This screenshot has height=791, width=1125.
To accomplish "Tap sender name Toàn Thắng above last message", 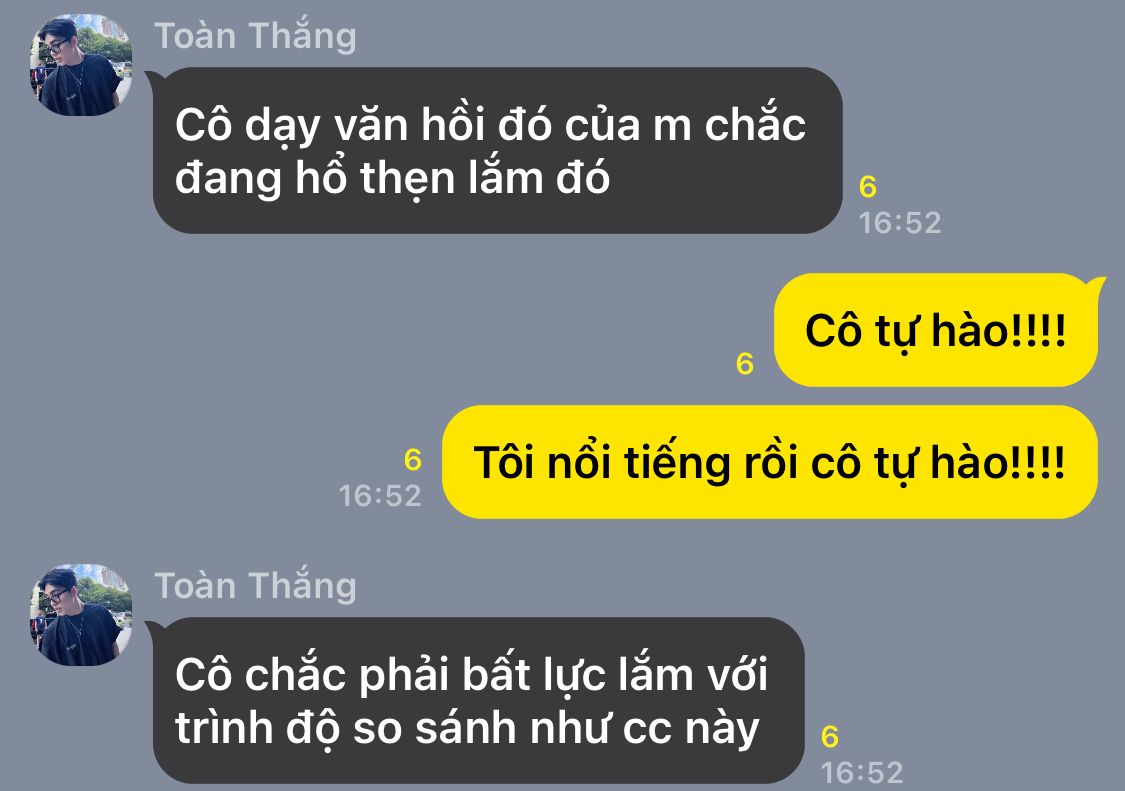I will coord(255,586).
